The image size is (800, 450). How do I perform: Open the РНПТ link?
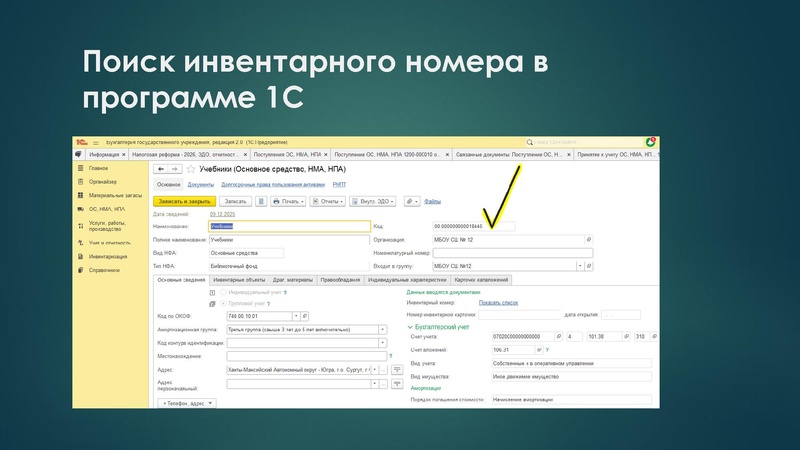point(339,185)
